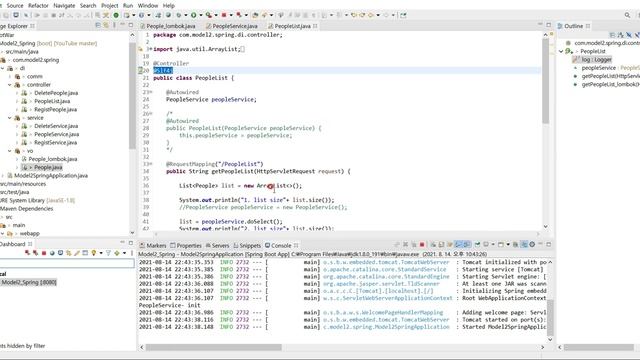
Task: Switch to PeopleList.java editor tab
Action: (292, 26)
